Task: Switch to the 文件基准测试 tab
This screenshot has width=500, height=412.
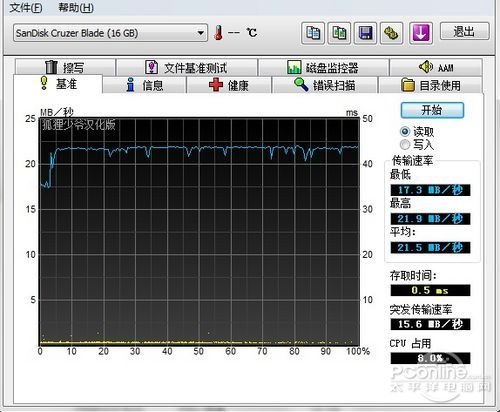Action: 187,67
